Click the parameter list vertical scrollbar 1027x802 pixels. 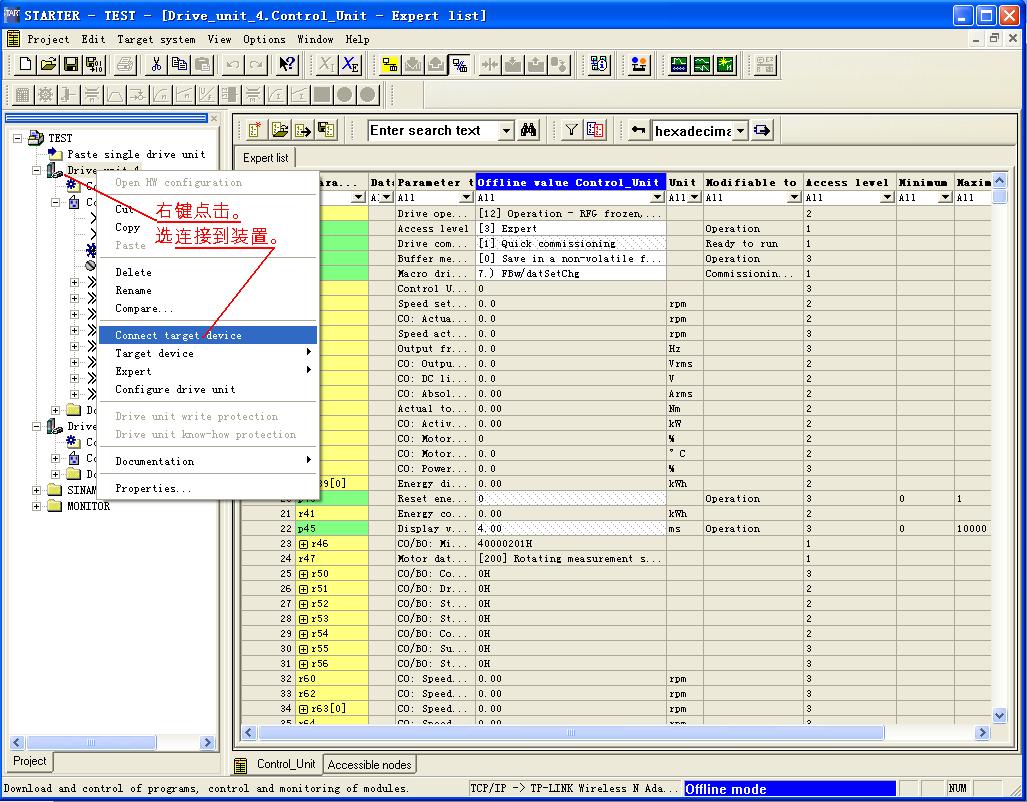coord(999,450)
